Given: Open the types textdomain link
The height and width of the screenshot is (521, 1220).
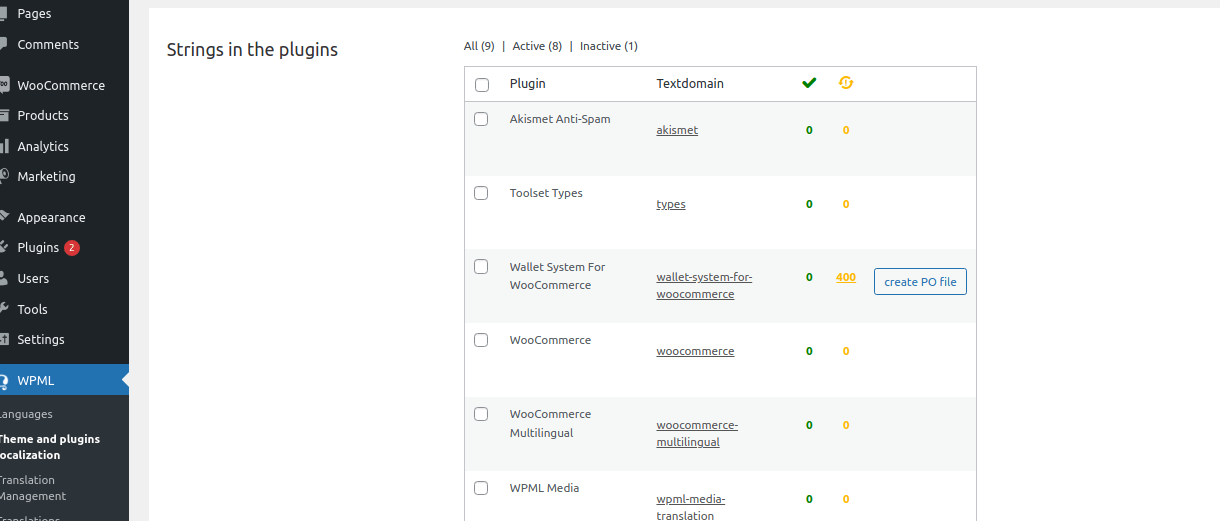Looking at the screenshot, I should pos(671,204).
